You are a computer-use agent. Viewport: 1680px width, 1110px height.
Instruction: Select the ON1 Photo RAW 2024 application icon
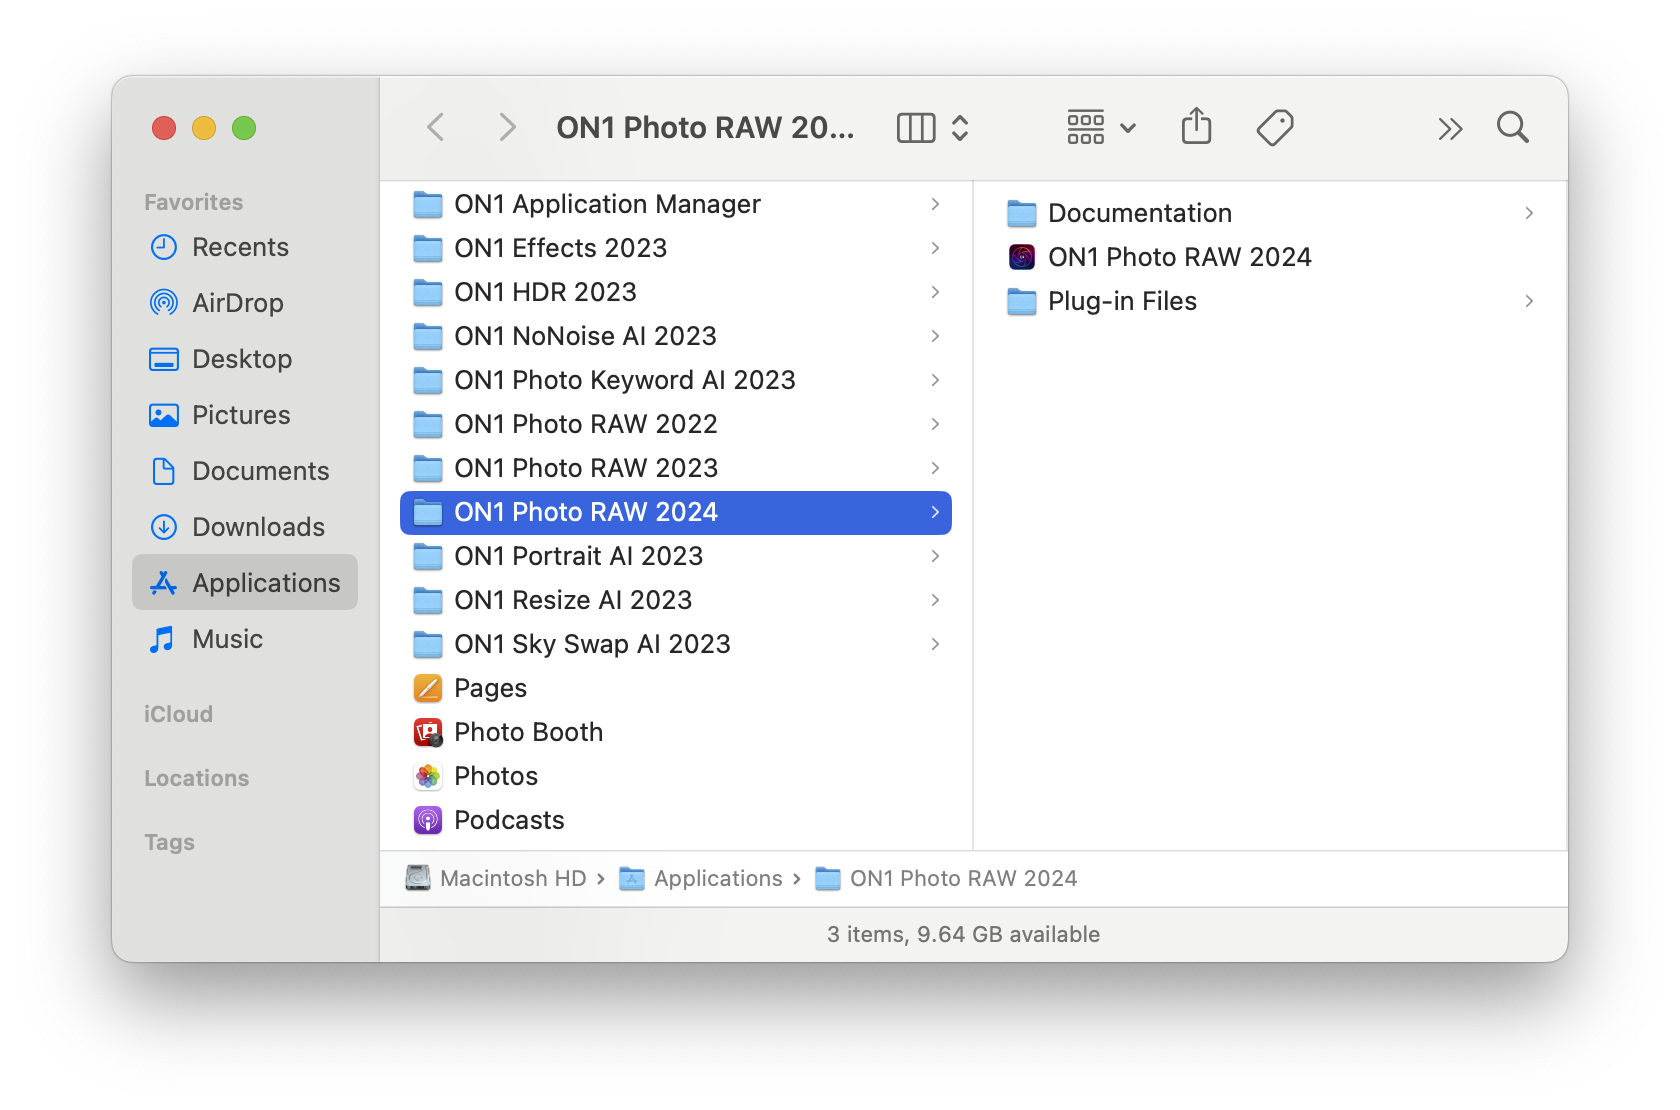coord(1022,257)
